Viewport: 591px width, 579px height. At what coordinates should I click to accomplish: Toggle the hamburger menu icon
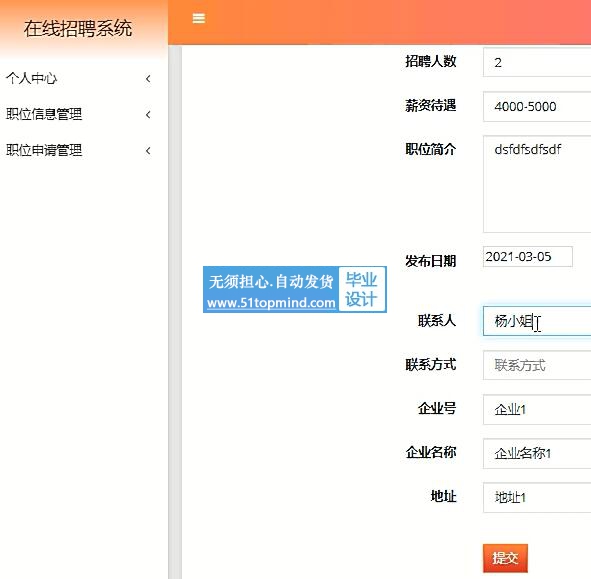click(x=199, y=18)
